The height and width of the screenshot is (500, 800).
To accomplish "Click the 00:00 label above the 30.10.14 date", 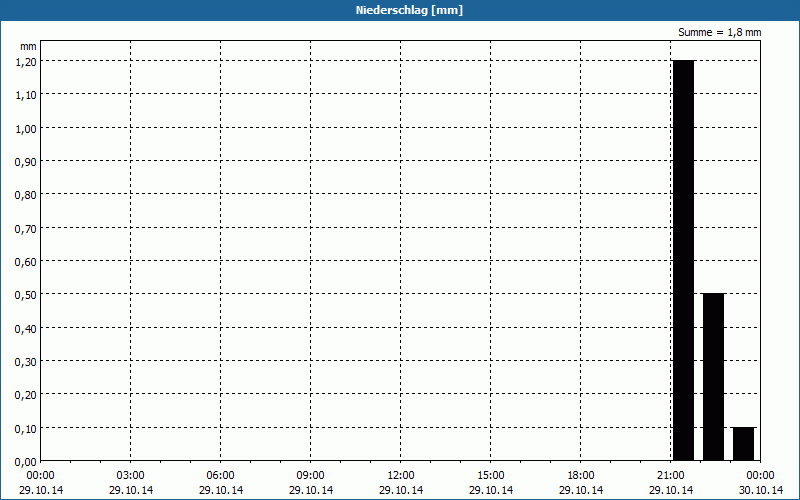I will [761, 476].
